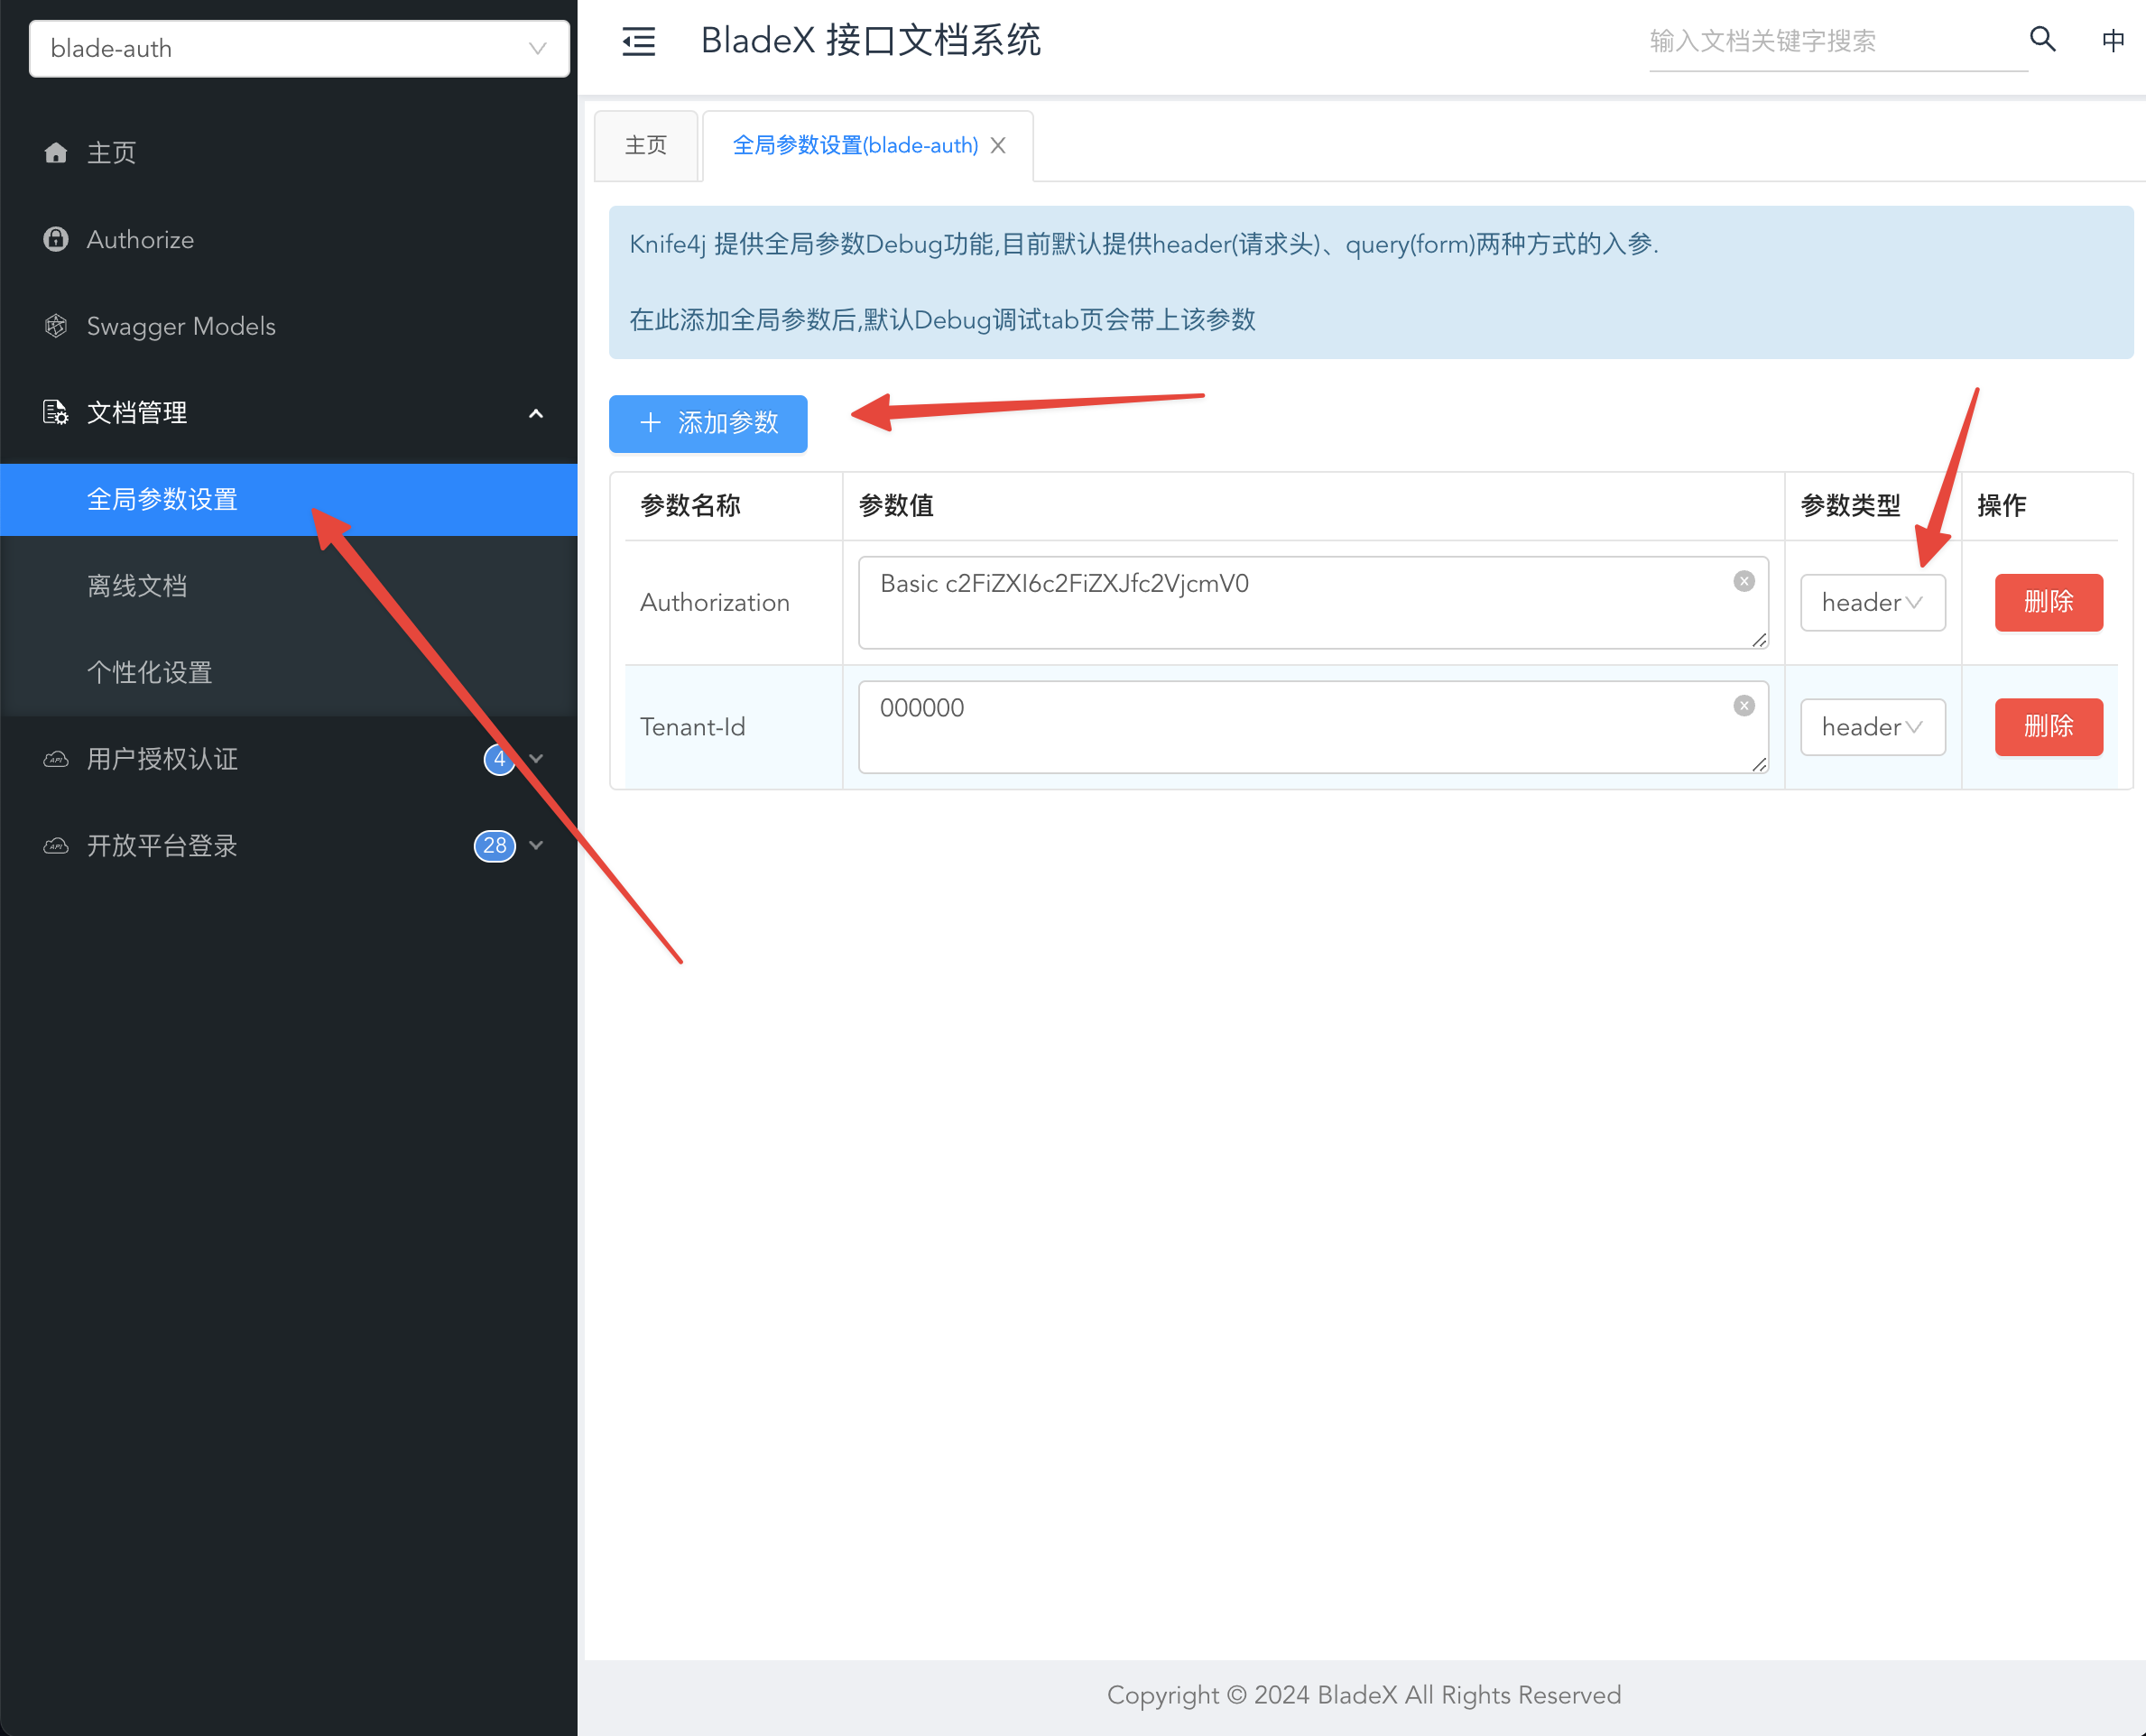Viewport: 2146px width, 1736px height.
Task: Click the Copyright © 2024 BladeX footer text
Action: (x=1364, y=1695)
